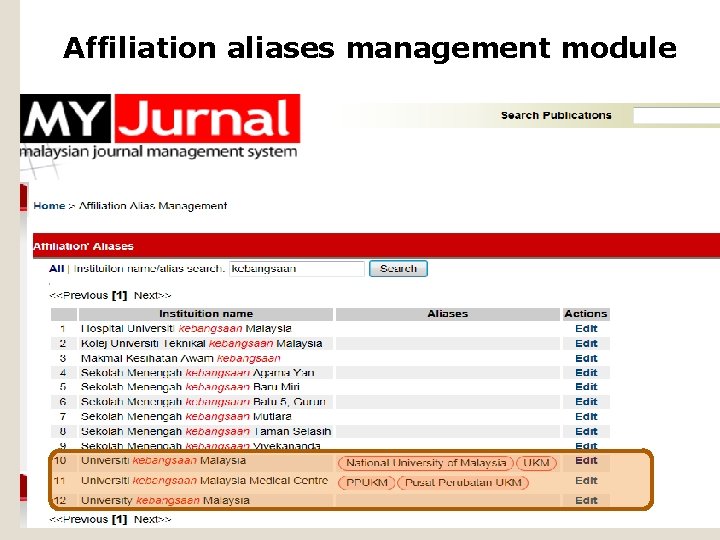This screenshot has width=720, height=540.
Task: Edit Makmal Kesihatan Awam Kebangsaan
Action: 586,358
